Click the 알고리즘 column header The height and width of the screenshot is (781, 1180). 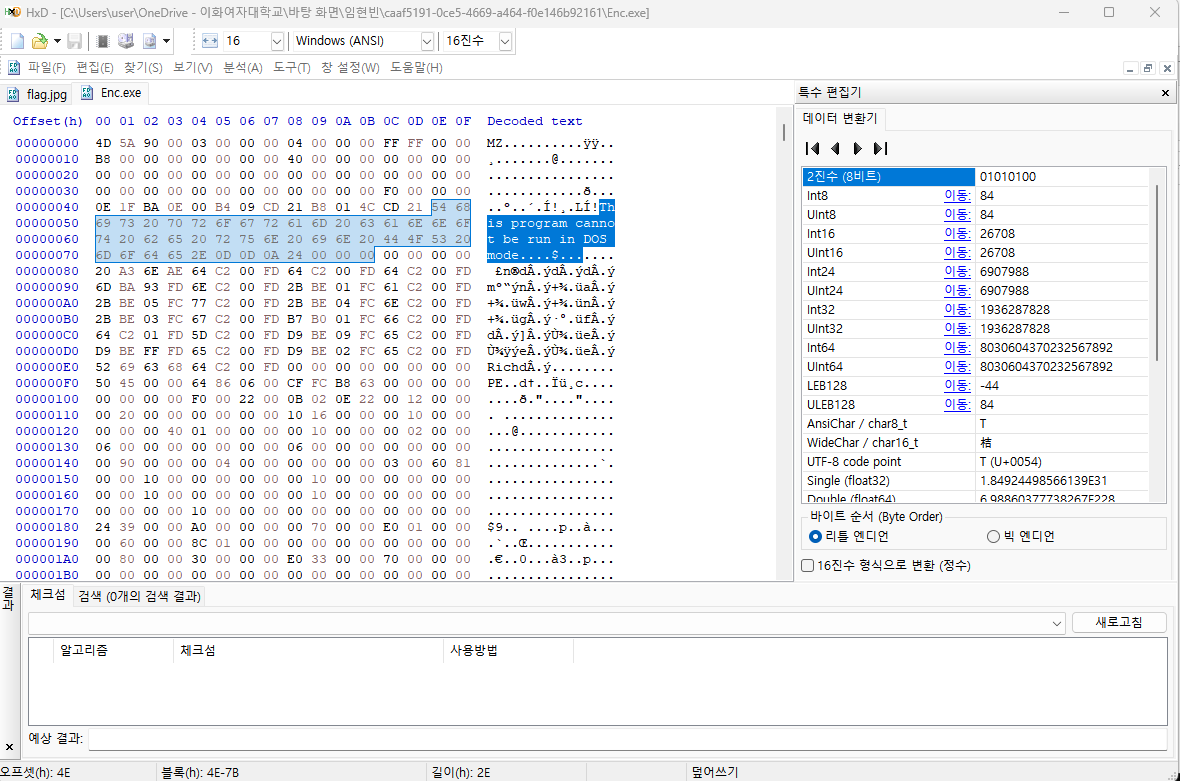113,650
